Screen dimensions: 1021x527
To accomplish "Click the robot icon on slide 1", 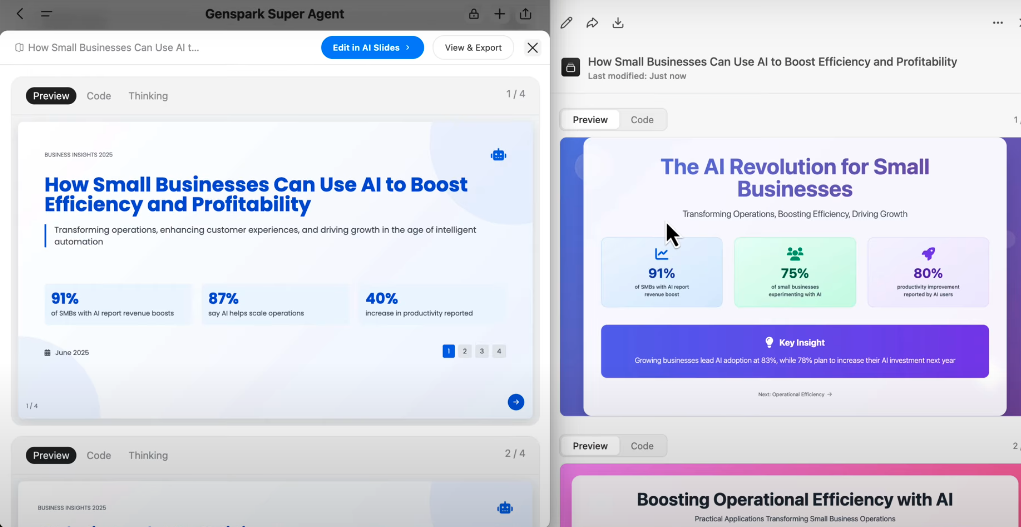I will pyautogui.click(x=498, y=154).
